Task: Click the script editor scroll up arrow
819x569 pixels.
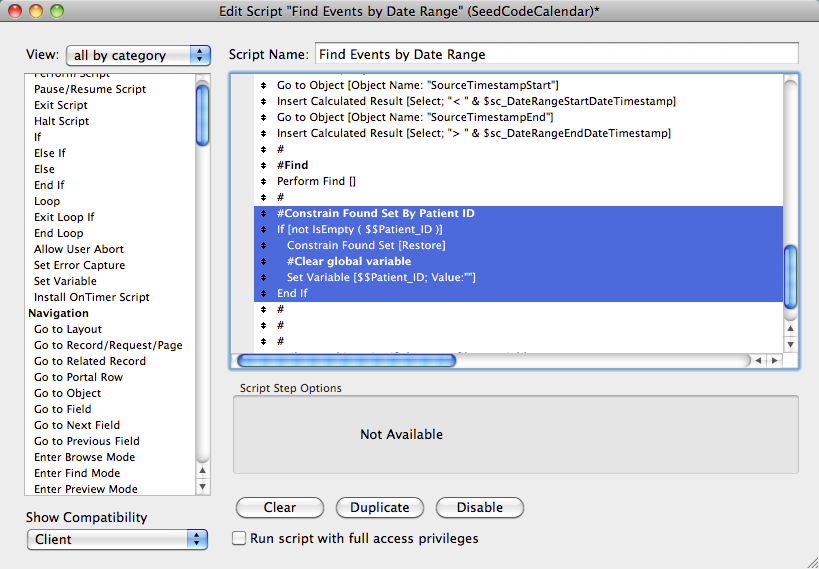Action: [790, 329]
